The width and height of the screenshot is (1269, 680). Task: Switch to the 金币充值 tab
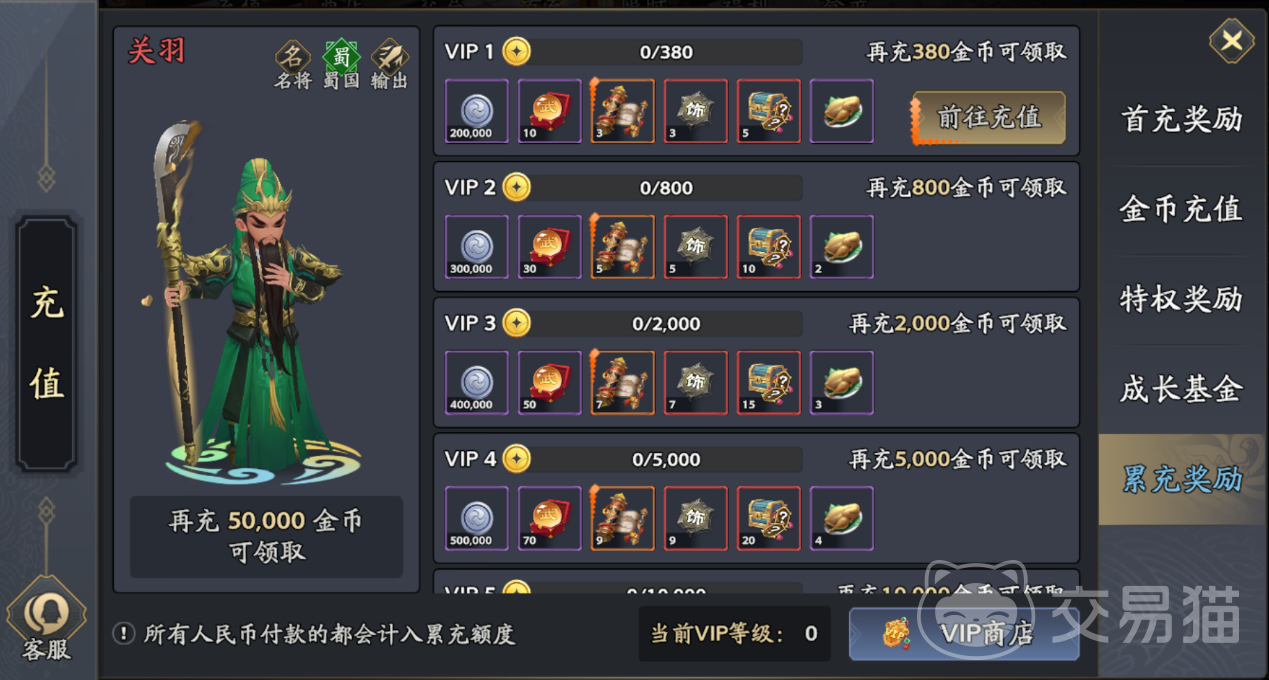1181,209
